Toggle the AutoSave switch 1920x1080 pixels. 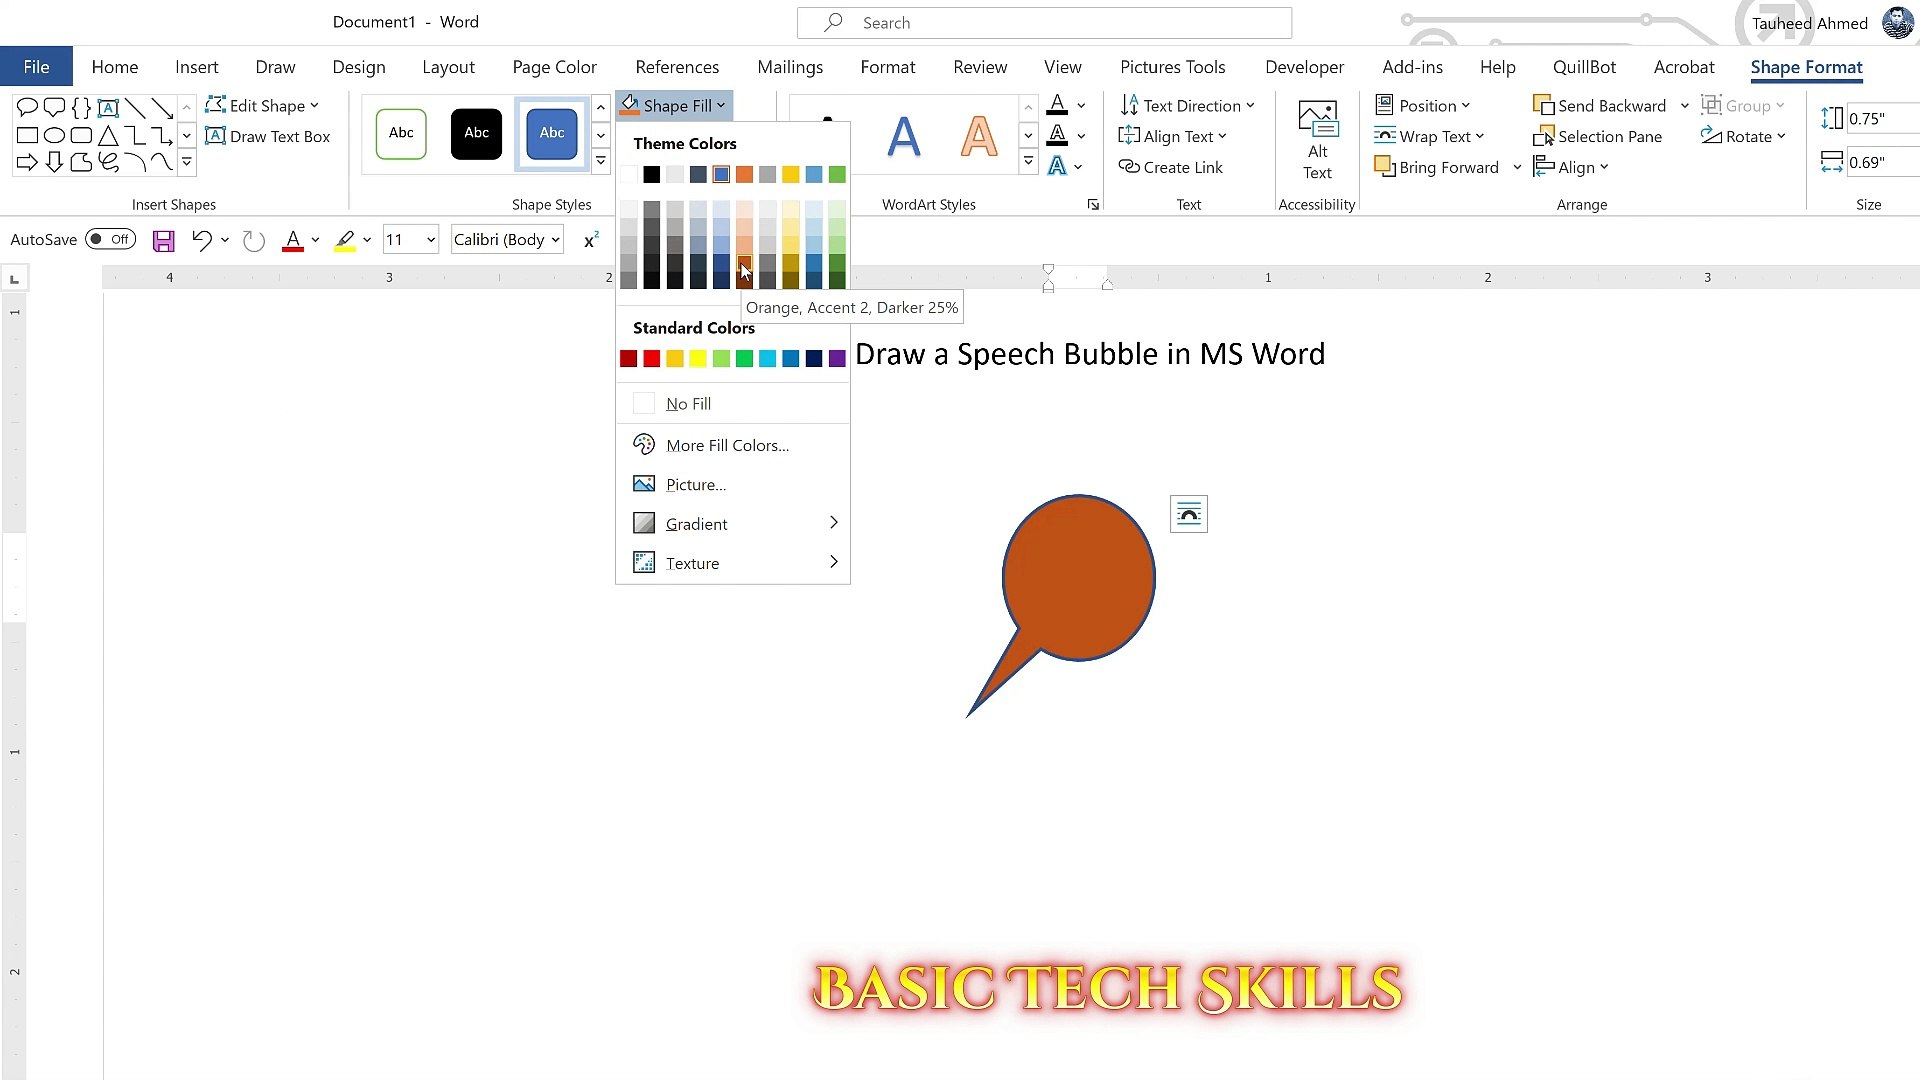click(x=110, y=240)
